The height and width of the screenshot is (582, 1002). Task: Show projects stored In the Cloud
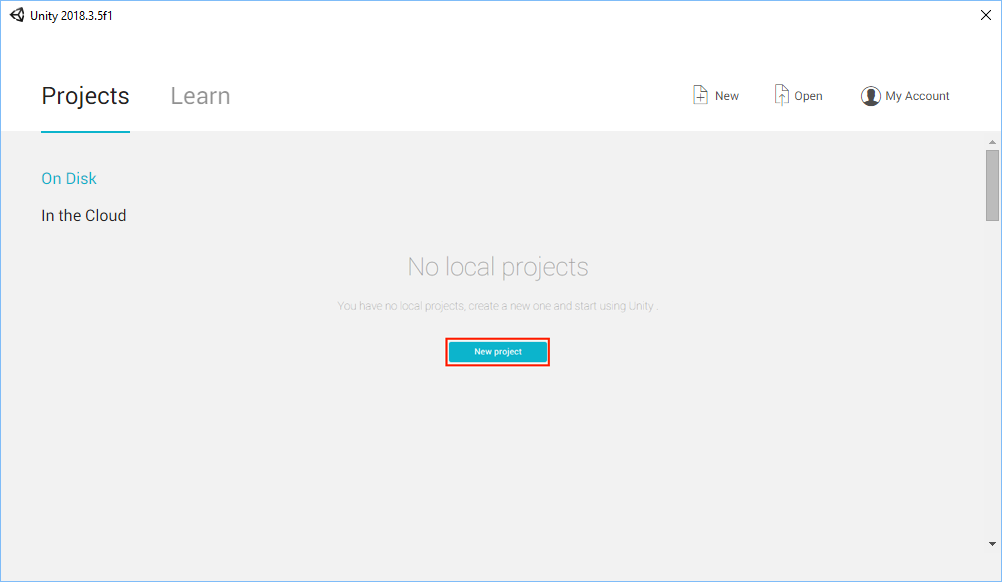coord(84,215)
